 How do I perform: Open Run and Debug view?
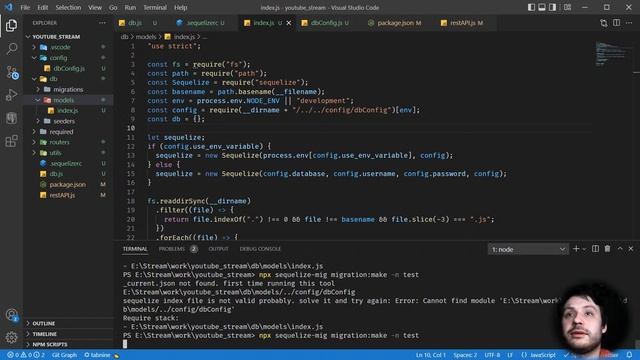(11, 95)
